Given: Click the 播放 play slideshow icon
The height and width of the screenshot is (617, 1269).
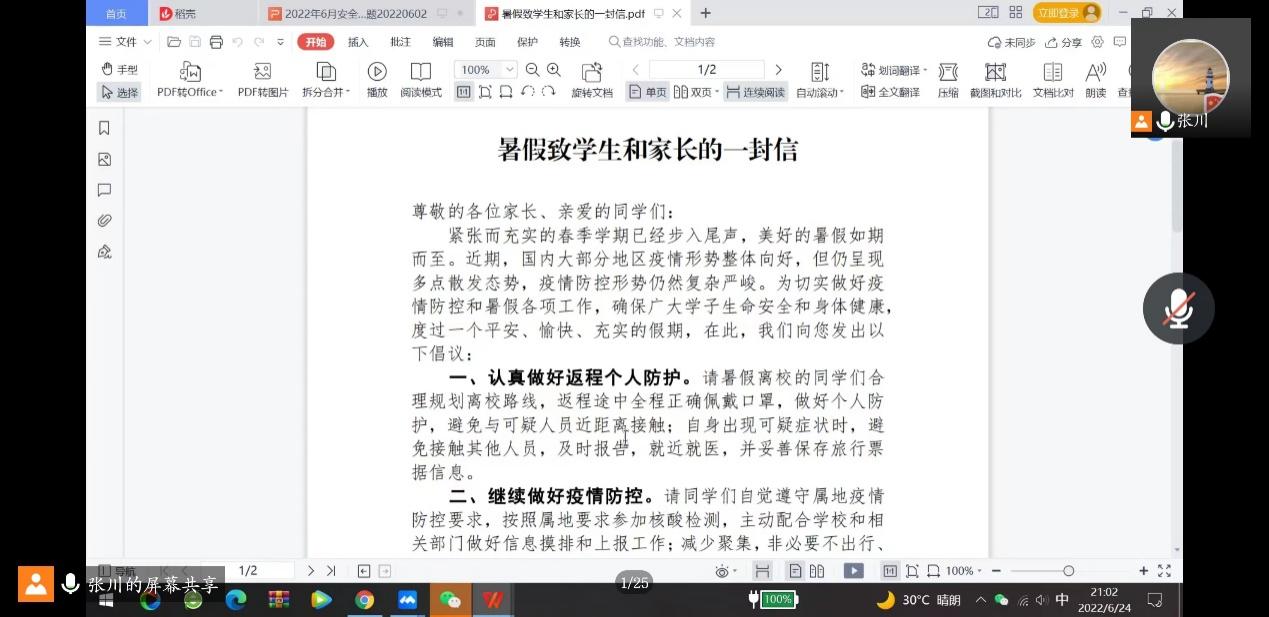Looking at the screenshot, I should pyautogui.click(x=377, y=72).
